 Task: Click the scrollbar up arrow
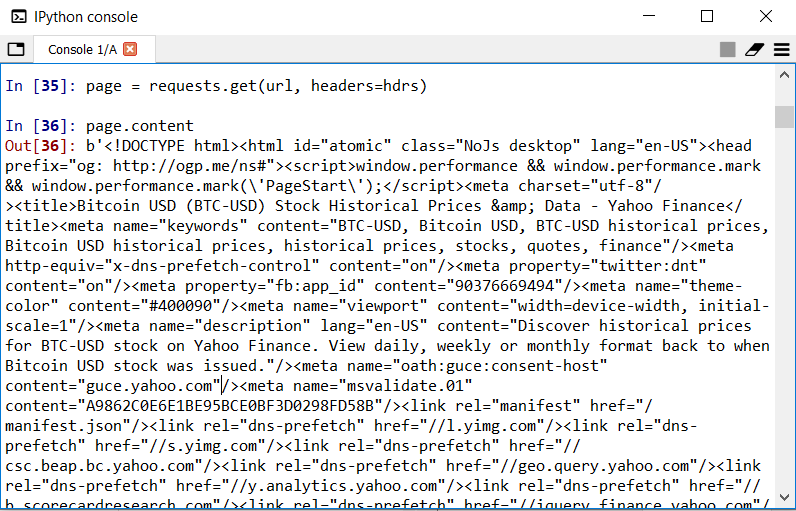(784, 75)
